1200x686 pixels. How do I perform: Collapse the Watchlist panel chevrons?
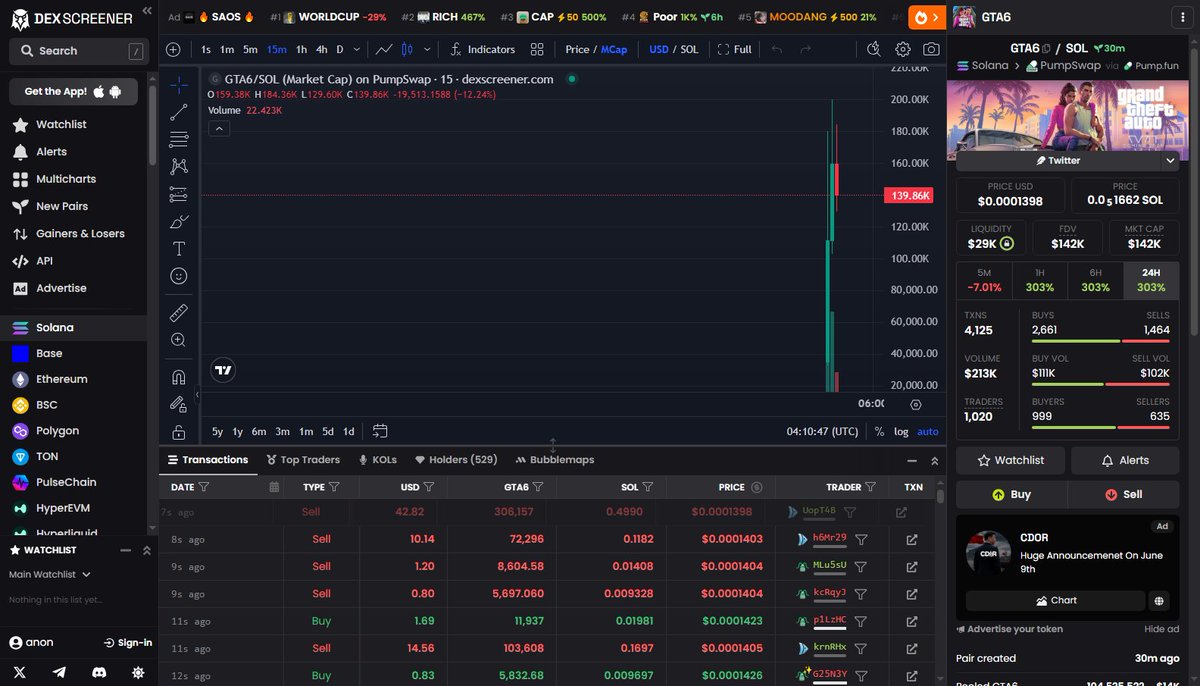(x=147, y=550)
